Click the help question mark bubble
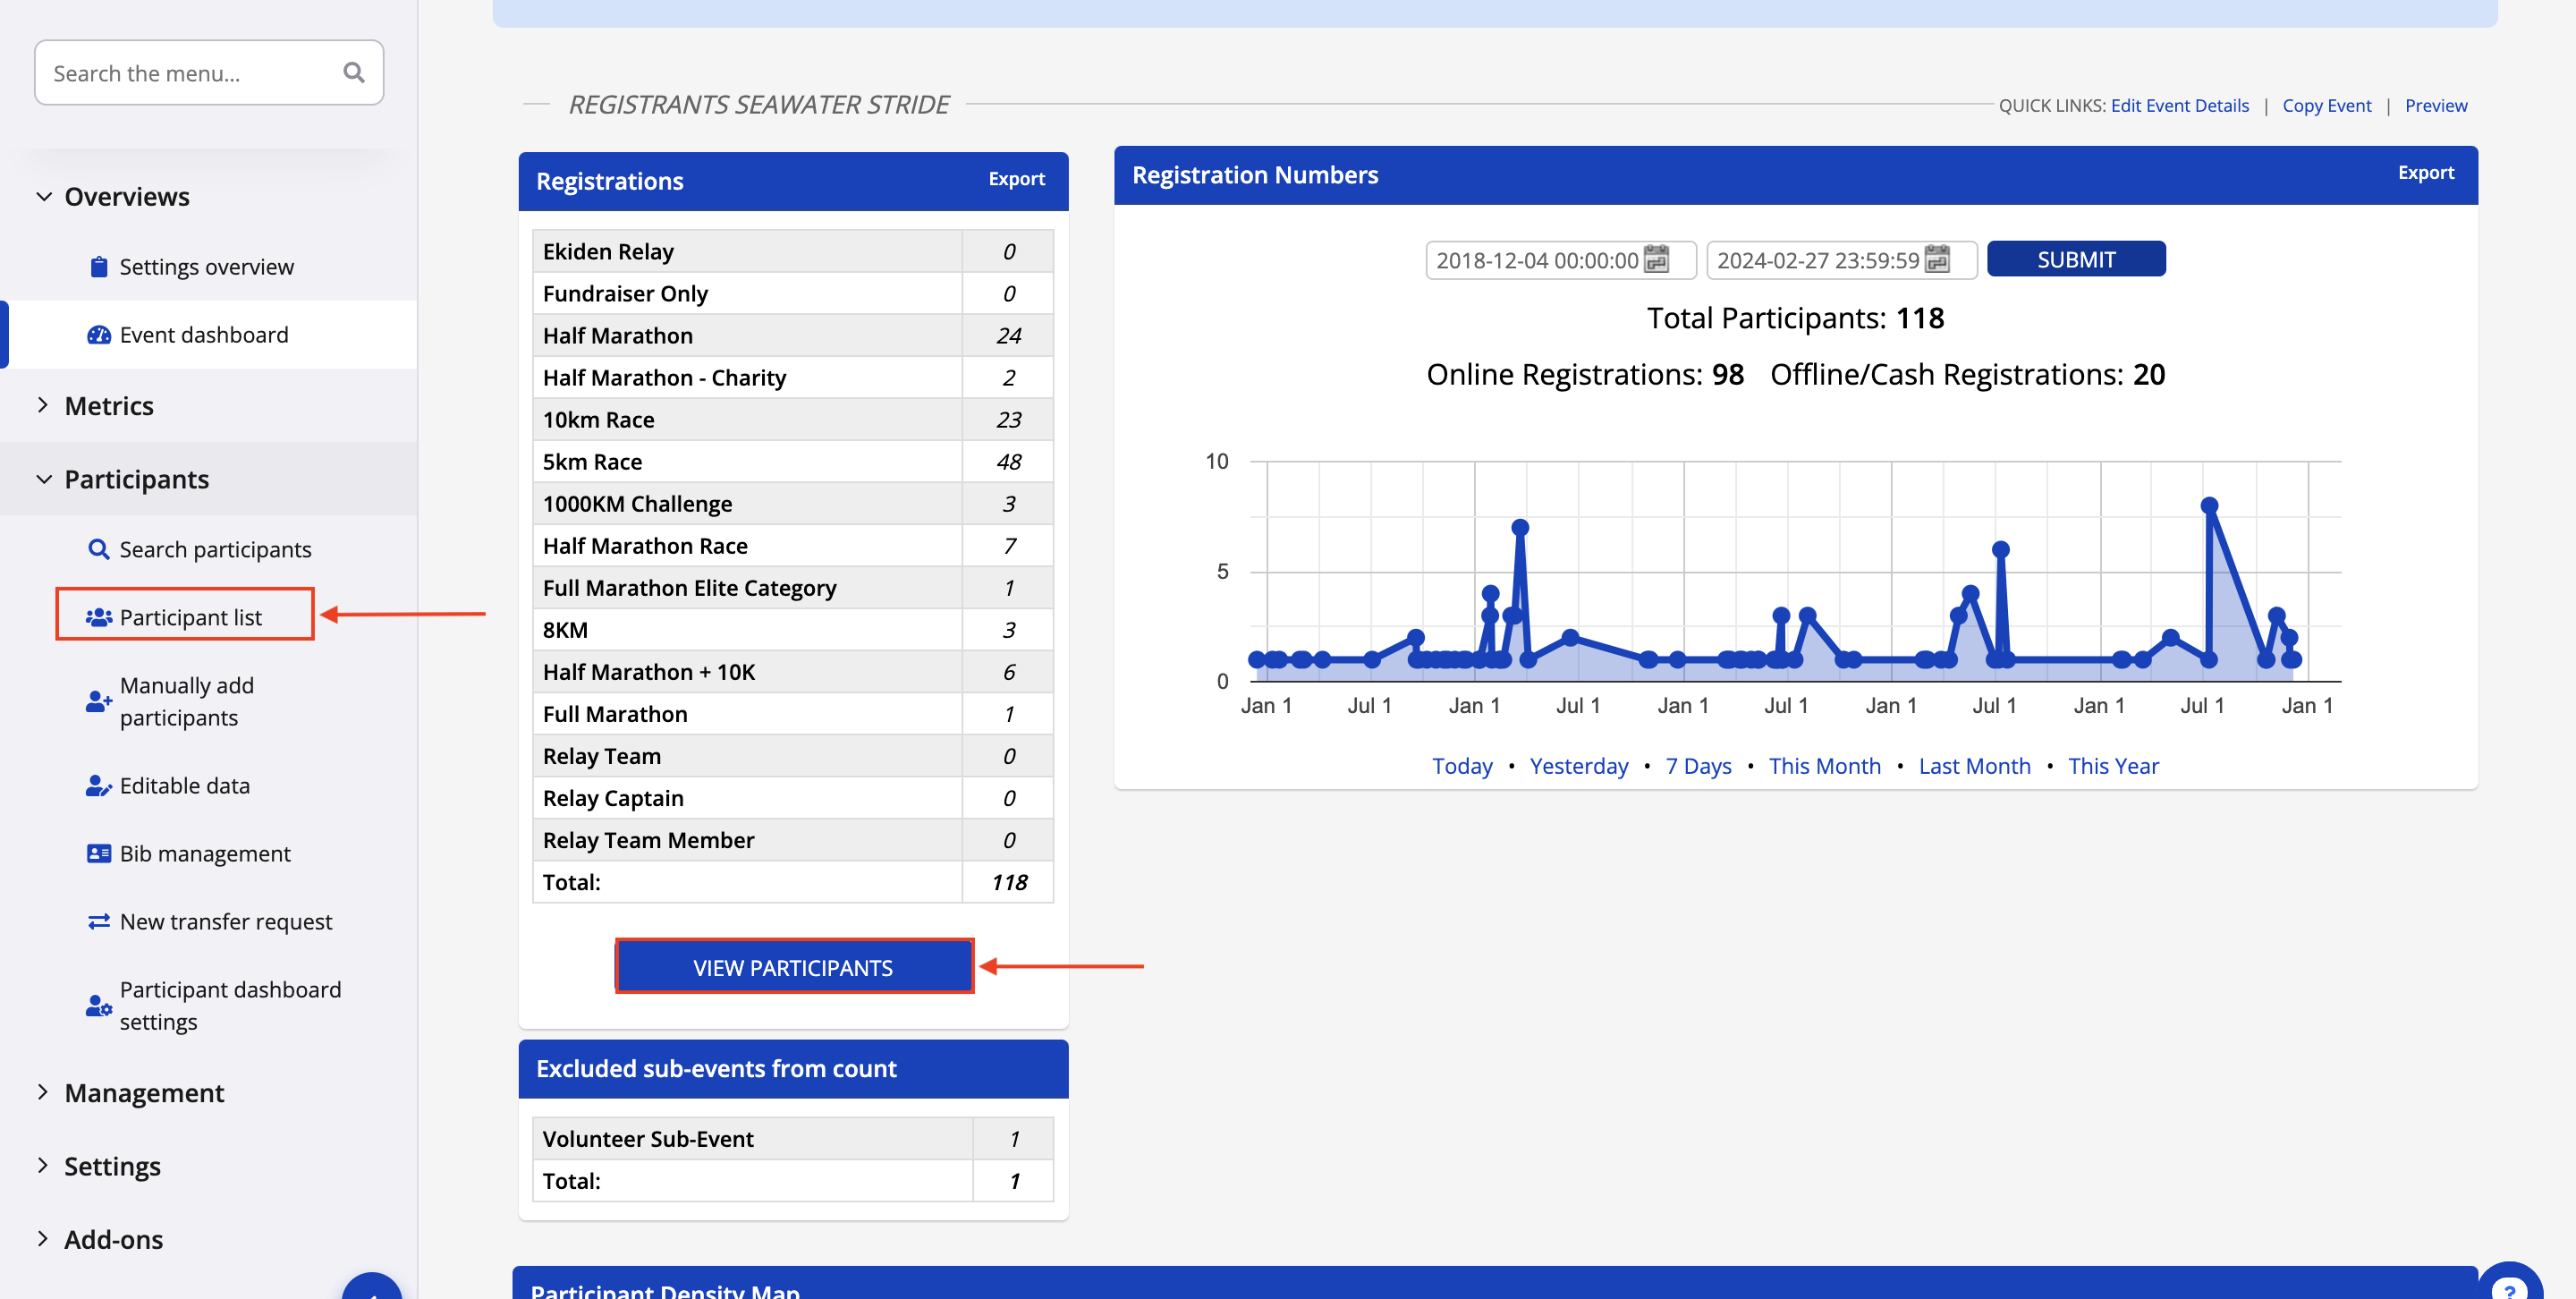The height and width of the screenshot is (1299, 2576). tap(2509, 1288)
